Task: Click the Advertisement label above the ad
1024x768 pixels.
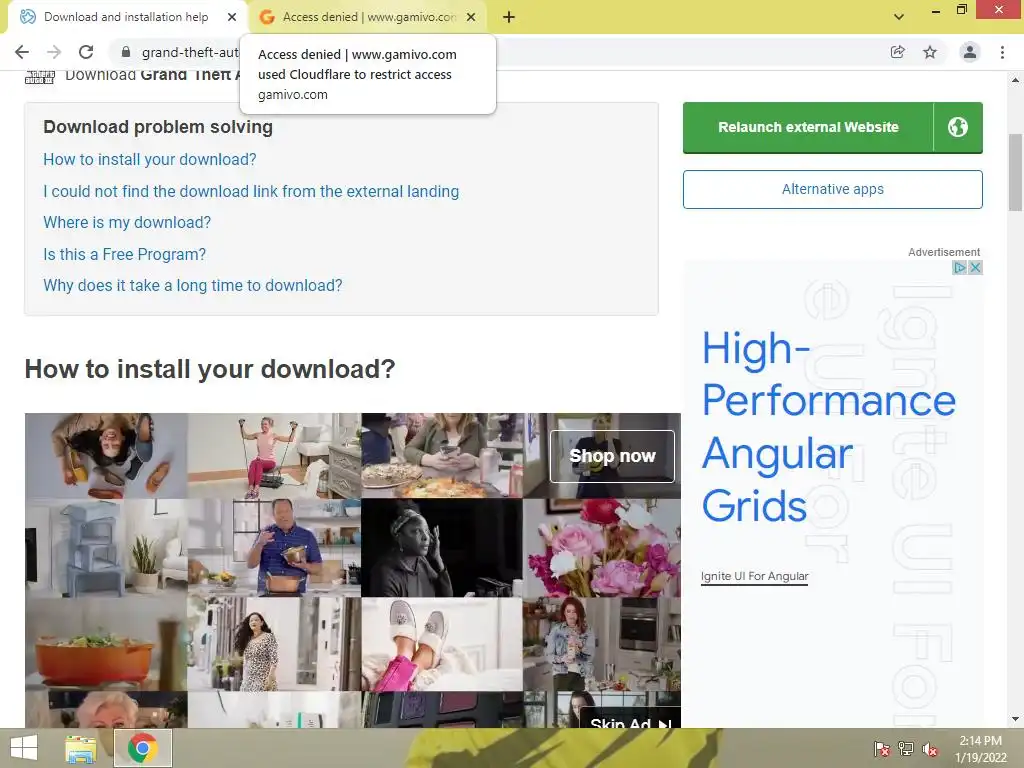Action: [x=944, y=252]
